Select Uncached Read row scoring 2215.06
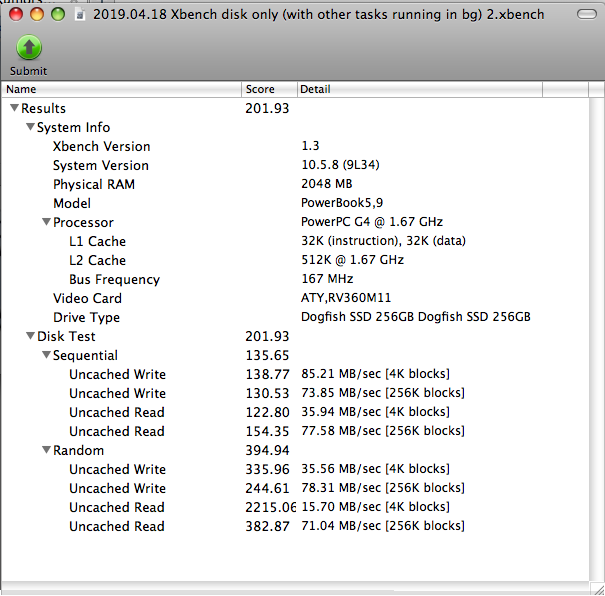This screenshot has width=605, height=596. [x=295, y=507]
